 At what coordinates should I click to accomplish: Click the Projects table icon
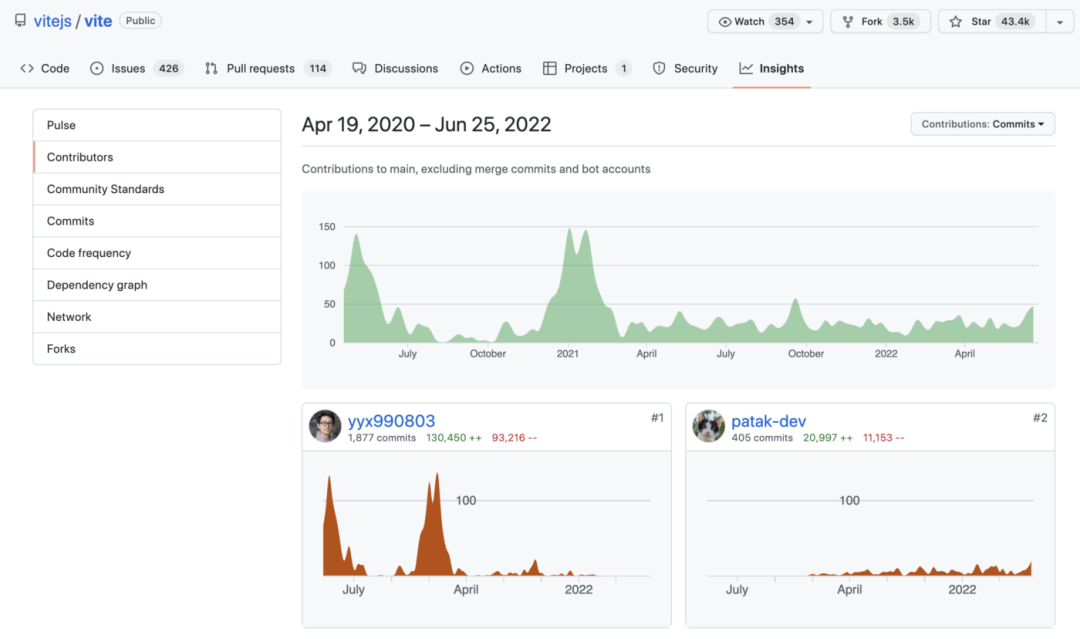(x=550, y=69)
